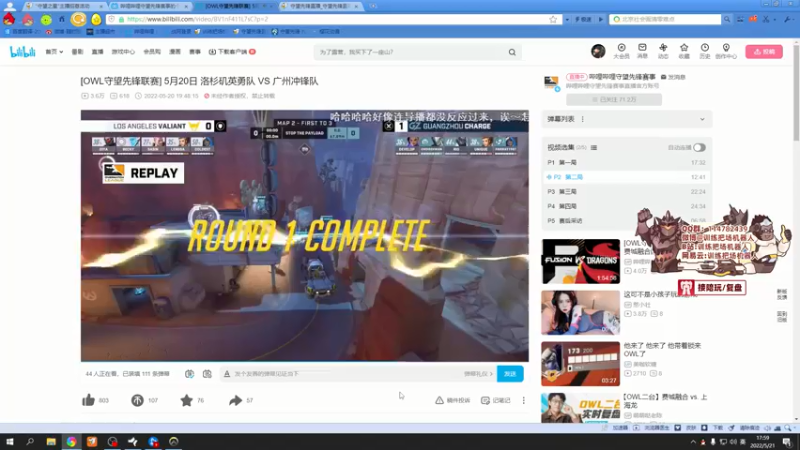Like the video with thumbs-up icon
800x450 pixels.
pos(88,400)
